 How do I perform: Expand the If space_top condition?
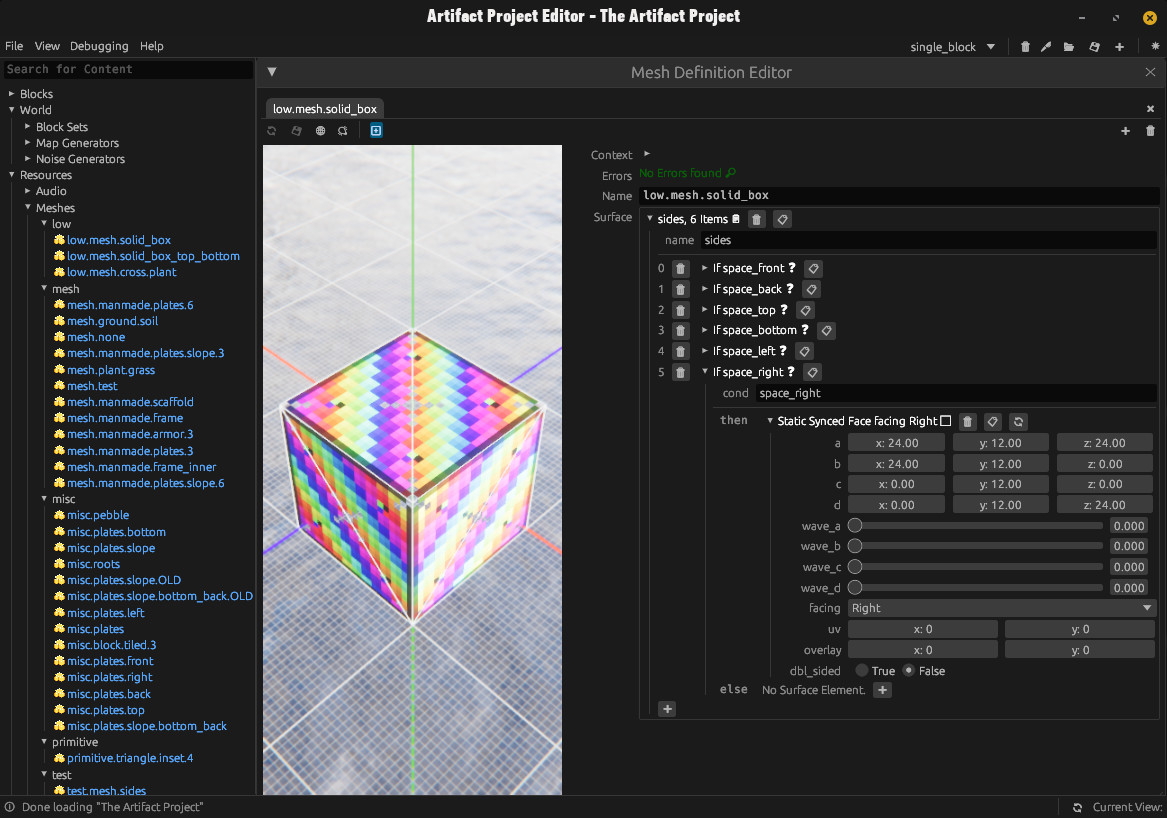click(x=705, y=310)
